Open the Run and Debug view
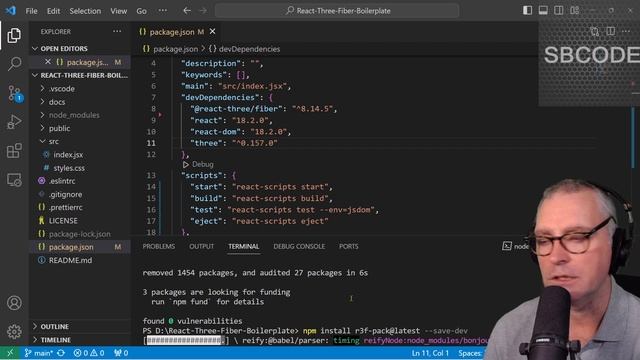Screen dimensions: 640x360 tap(14, 122)
